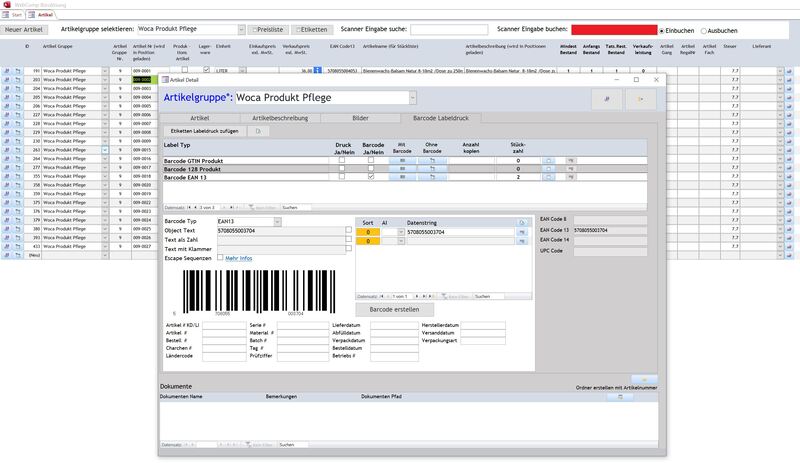Switch to Artikelbeschreibung tab

(280, 118)
